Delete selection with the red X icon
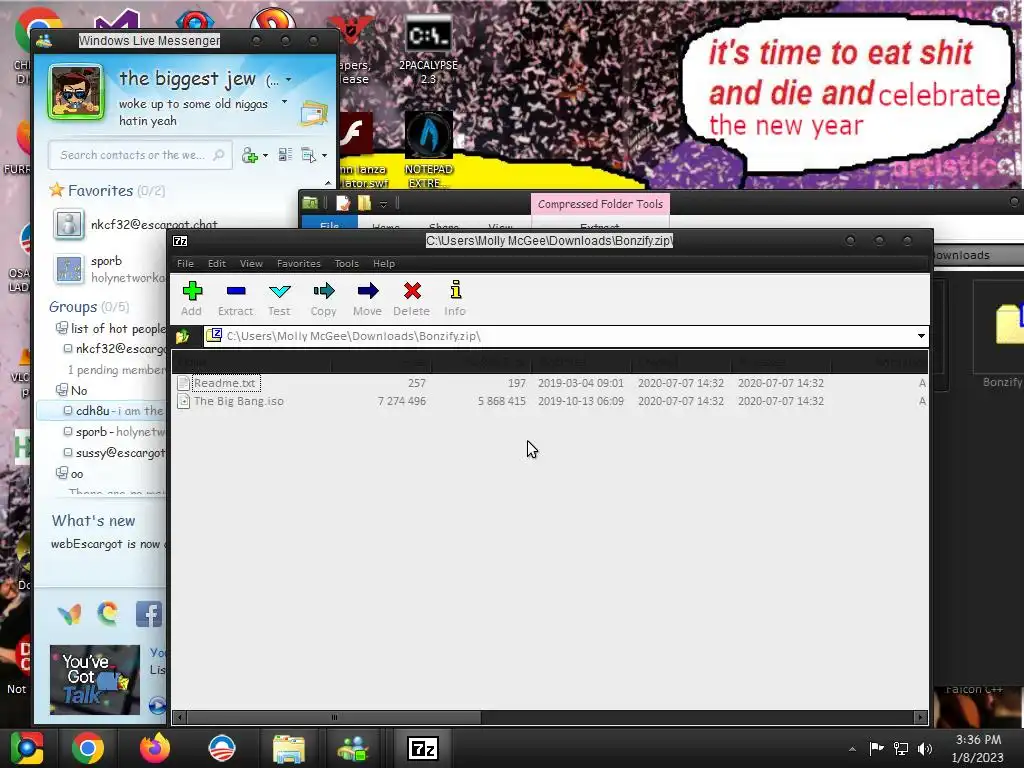The width and height of the screenshot is (1024, 768). (x=411, y=298)
